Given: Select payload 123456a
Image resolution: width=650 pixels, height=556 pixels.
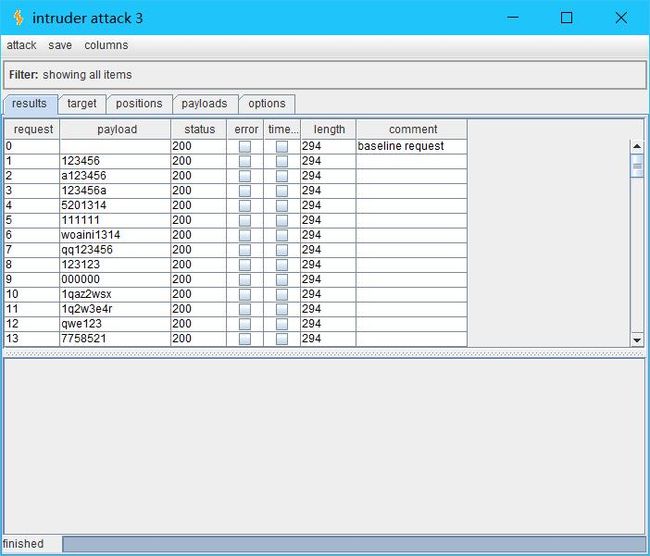Looking at the screenshot, I should pos(115,191).
